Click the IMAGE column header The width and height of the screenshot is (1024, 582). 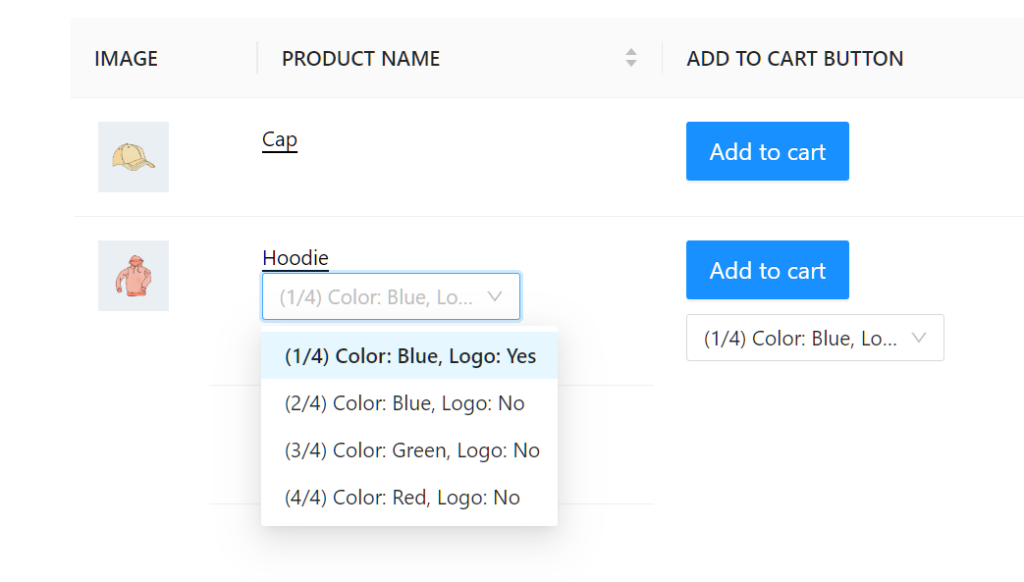(x=126, y=59)
